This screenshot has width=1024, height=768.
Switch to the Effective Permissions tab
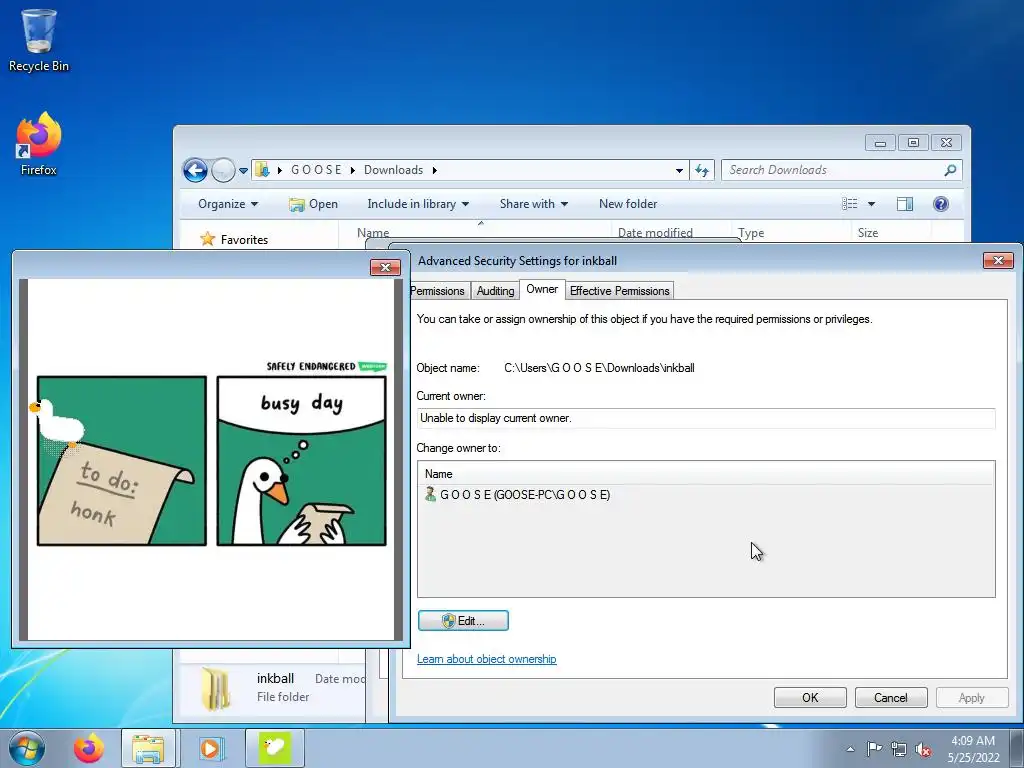point(619,291)
